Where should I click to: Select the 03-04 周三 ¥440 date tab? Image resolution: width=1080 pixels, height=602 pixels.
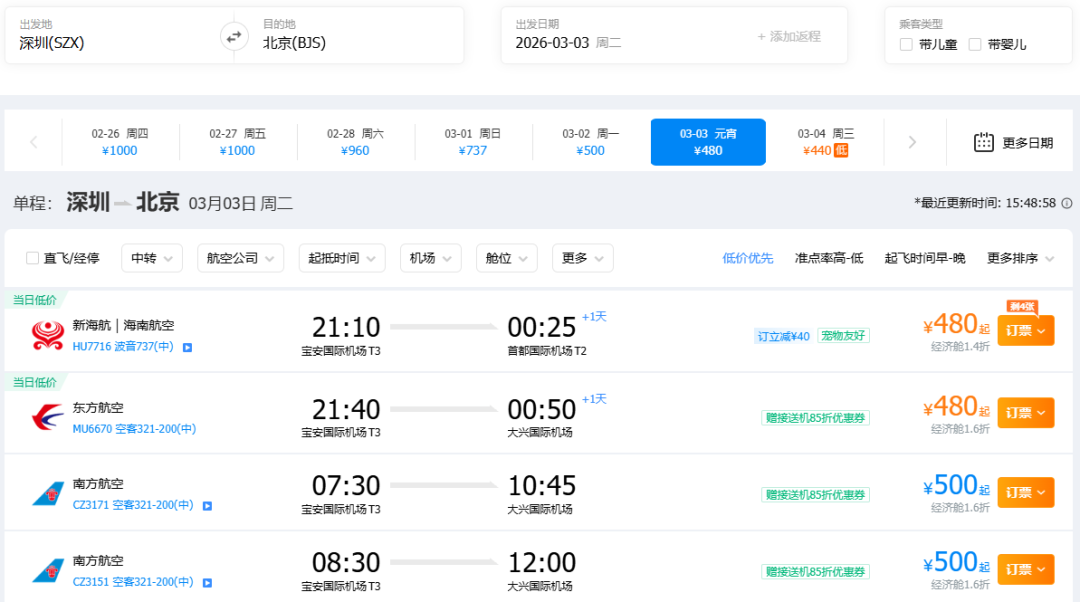point(825,142)
